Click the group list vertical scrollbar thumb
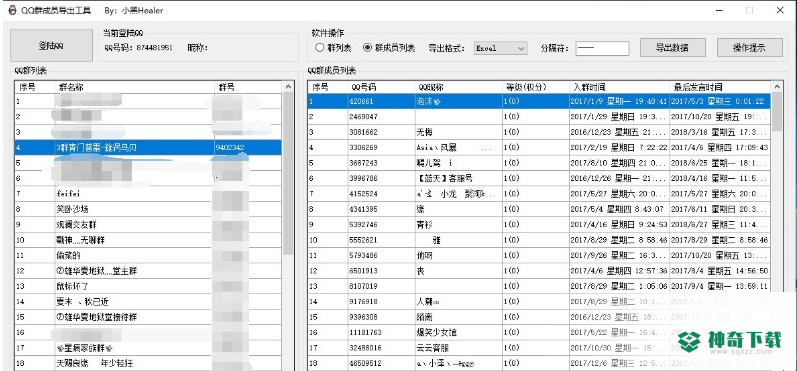797x371 pixels. 288,173
